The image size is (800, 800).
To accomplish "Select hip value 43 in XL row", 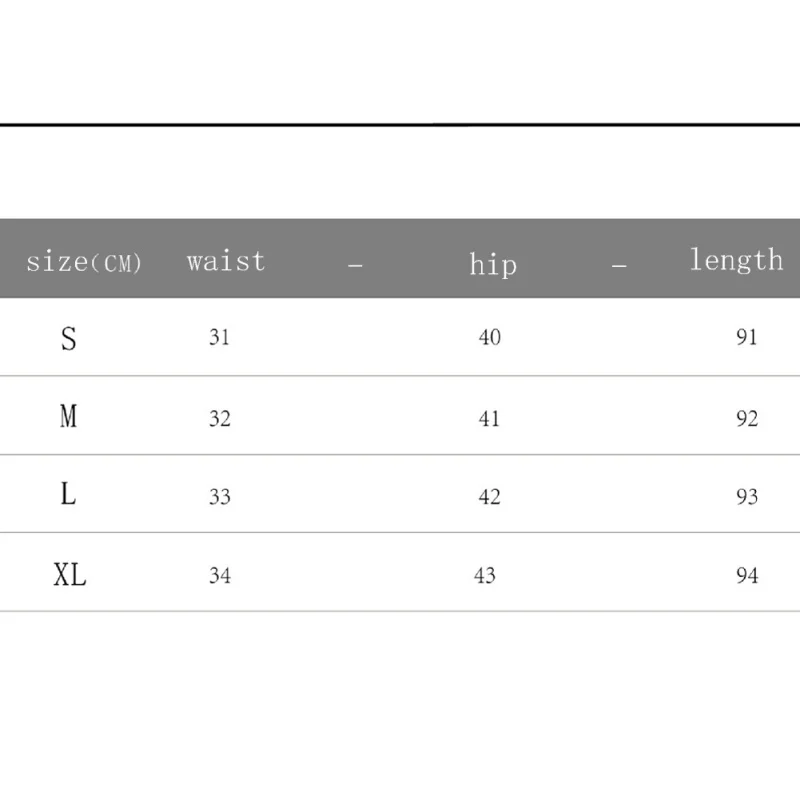I will [x=485, y=576].
